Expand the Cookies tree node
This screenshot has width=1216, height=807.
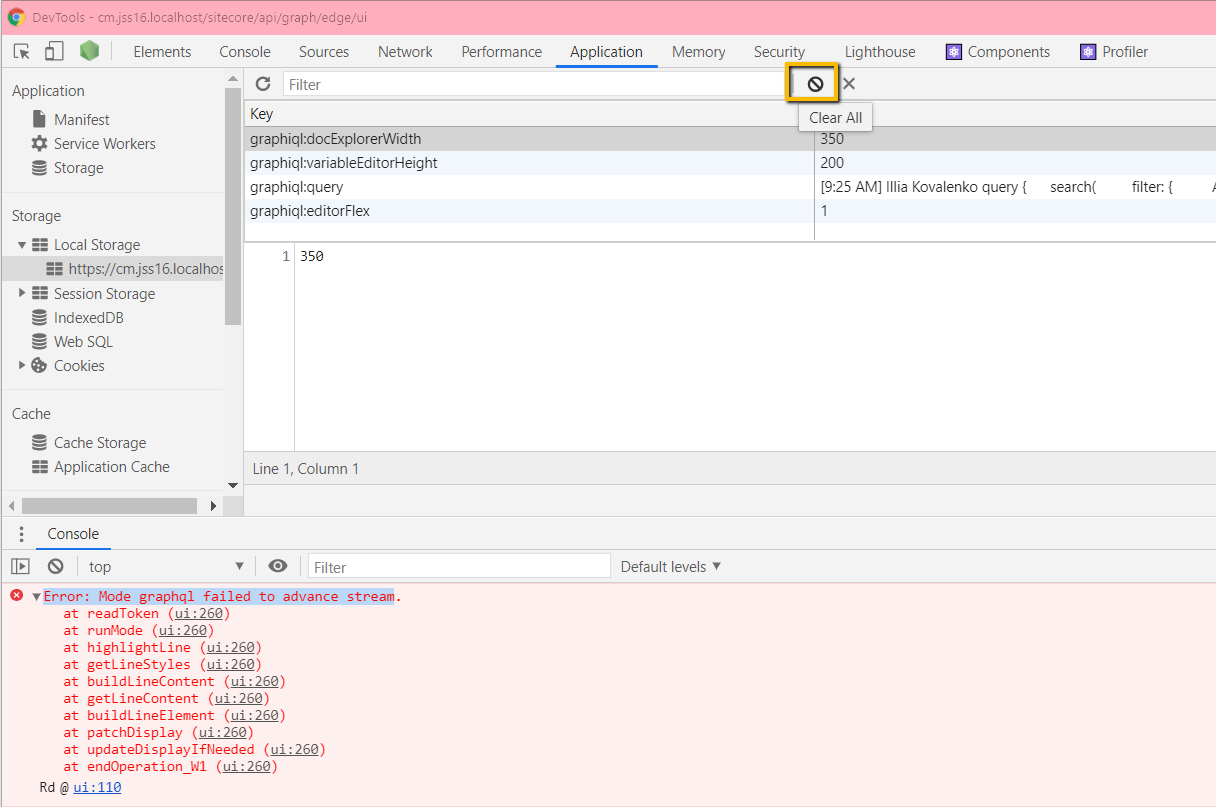(22, 365)
